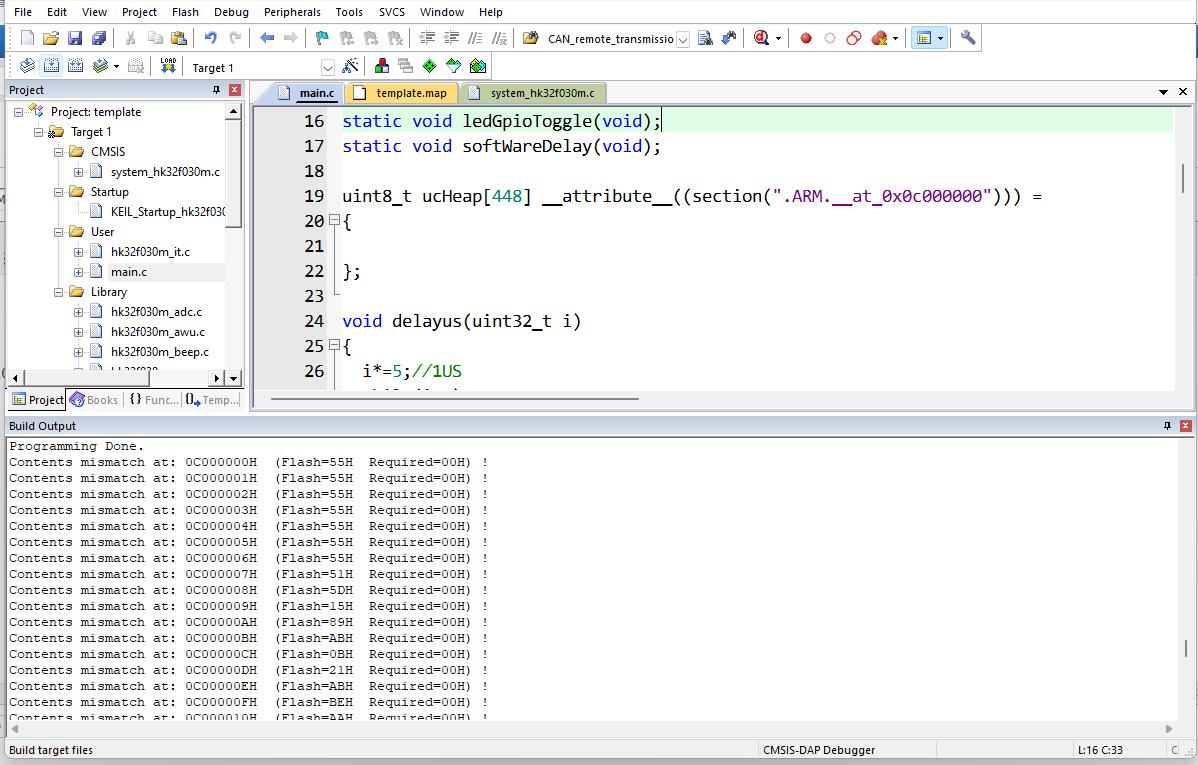Open Manage Project Items
Screen dimensions: 1198x765
click(x=381, y=66)
